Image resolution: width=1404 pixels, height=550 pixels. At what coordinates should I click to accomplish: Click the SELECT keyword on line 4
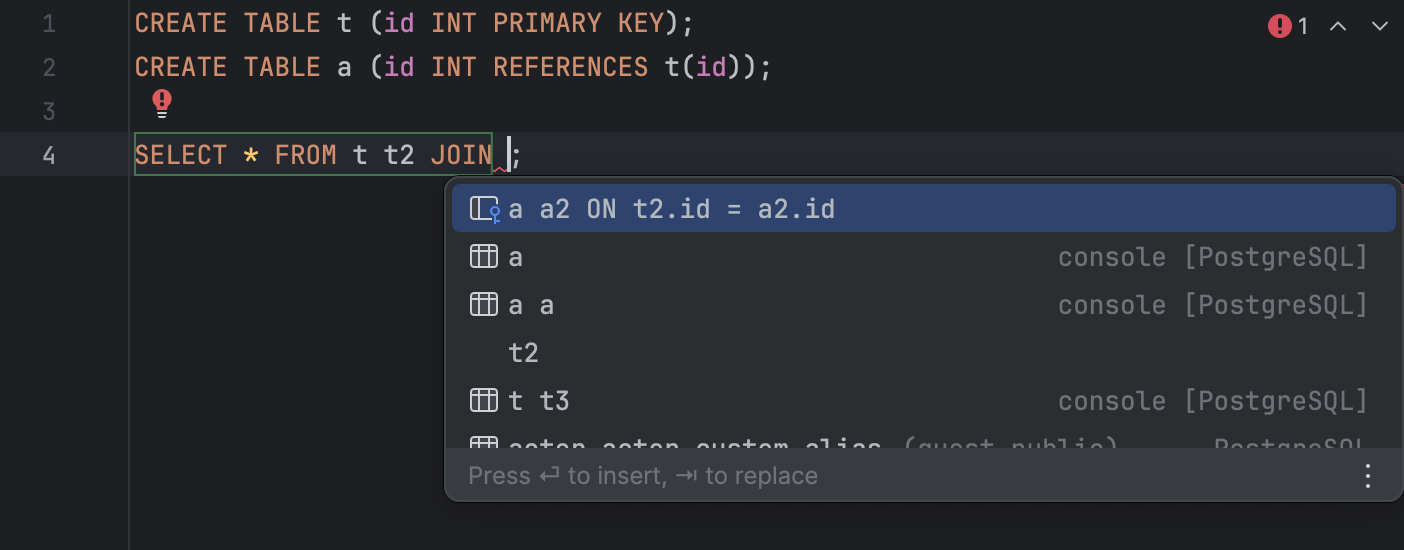pos(181,155)
